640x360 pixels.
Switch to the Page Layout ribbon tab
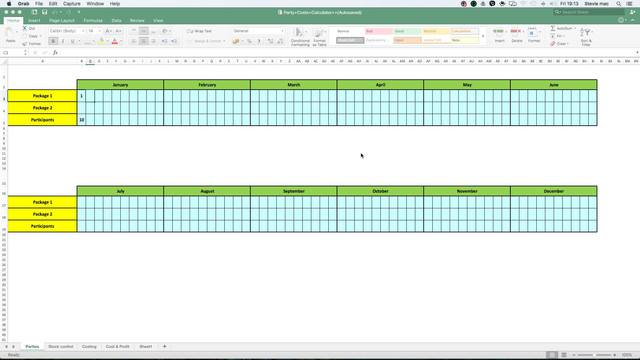click(62, 20)
